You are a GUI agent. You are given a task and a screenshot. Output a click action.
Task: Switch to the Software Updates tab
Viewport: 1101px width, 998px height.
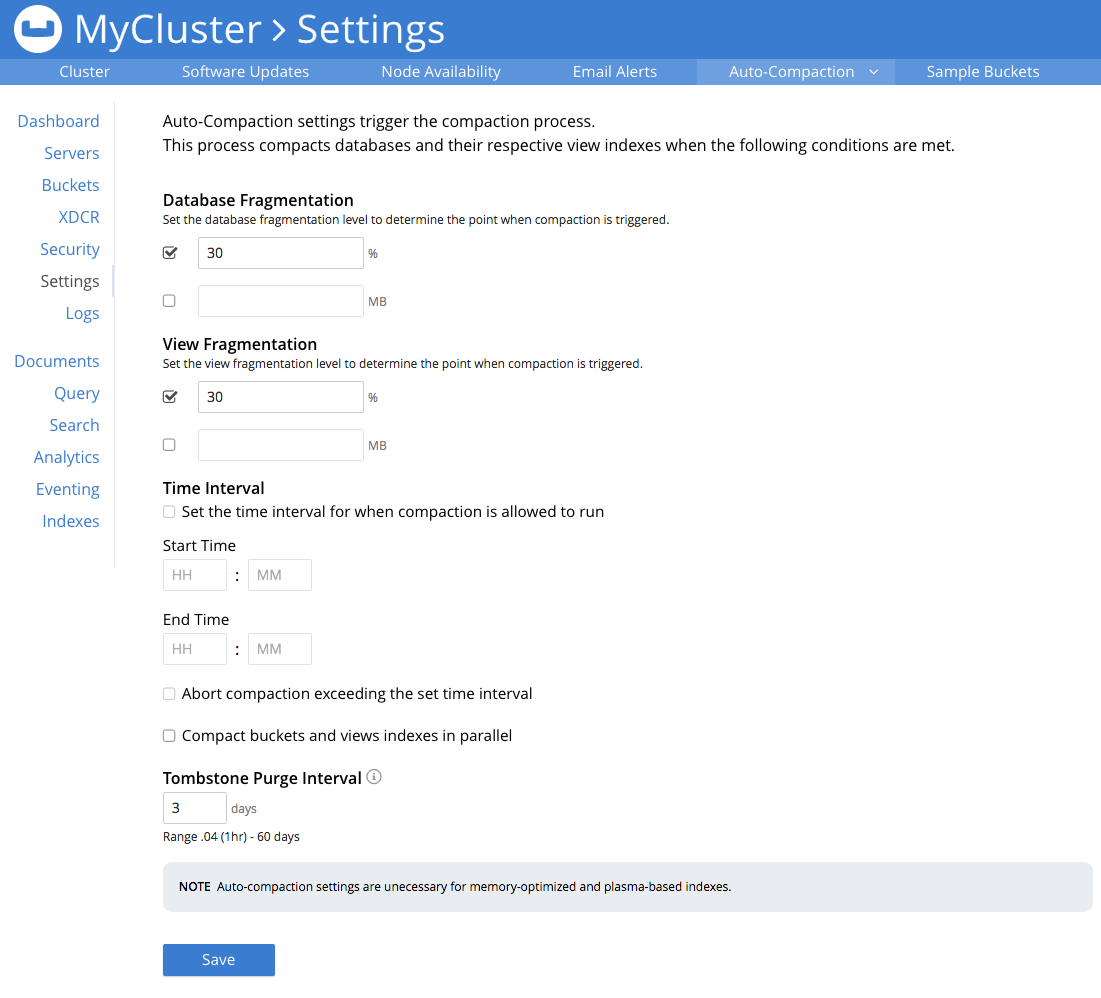coord(245,72)
